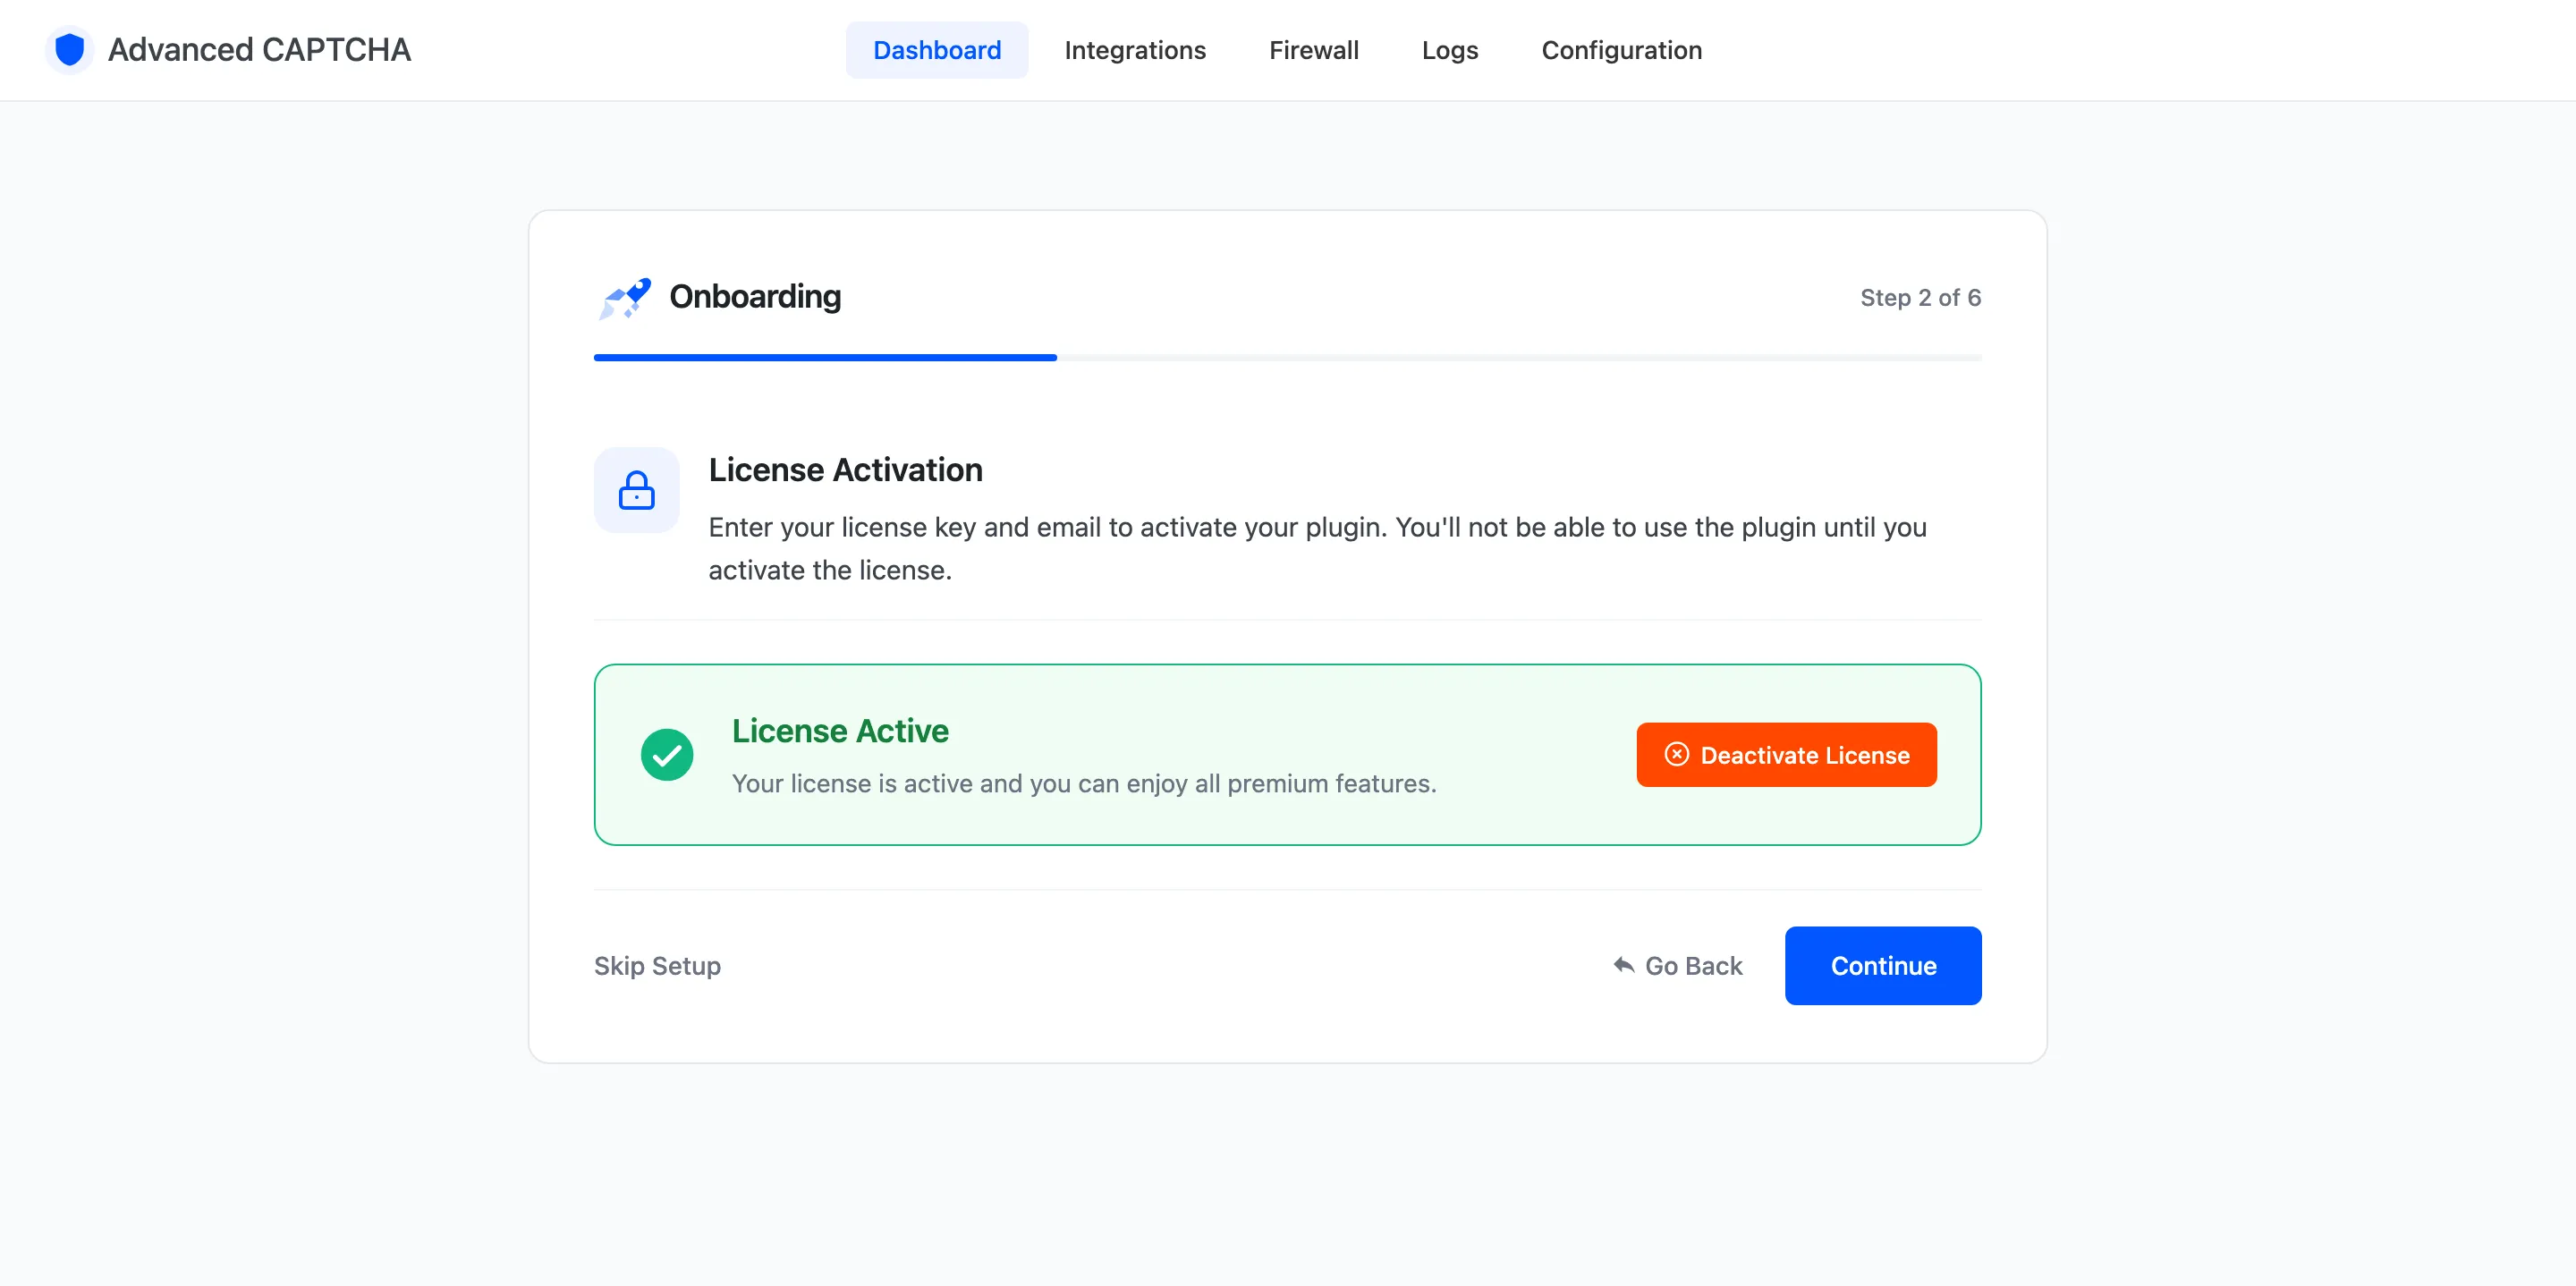Switch to the Integrations tab
The image size is (2576, 1286).
[x=1135, y=50]
